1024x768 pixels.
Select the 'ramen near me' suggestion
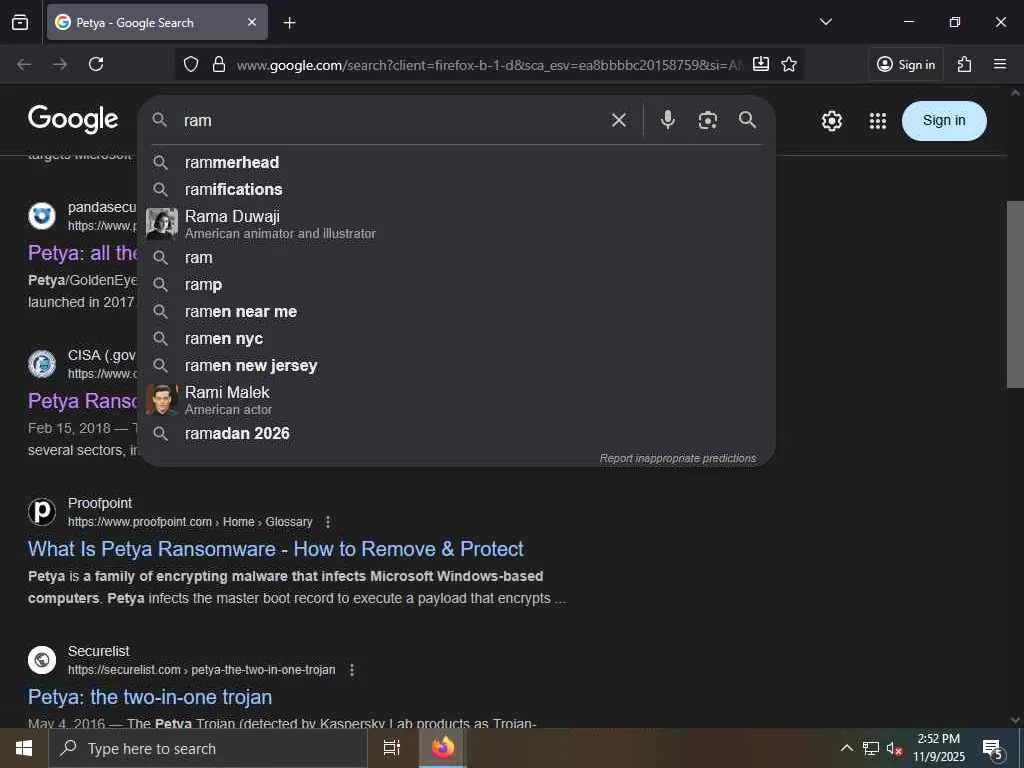tap(456, 312)
